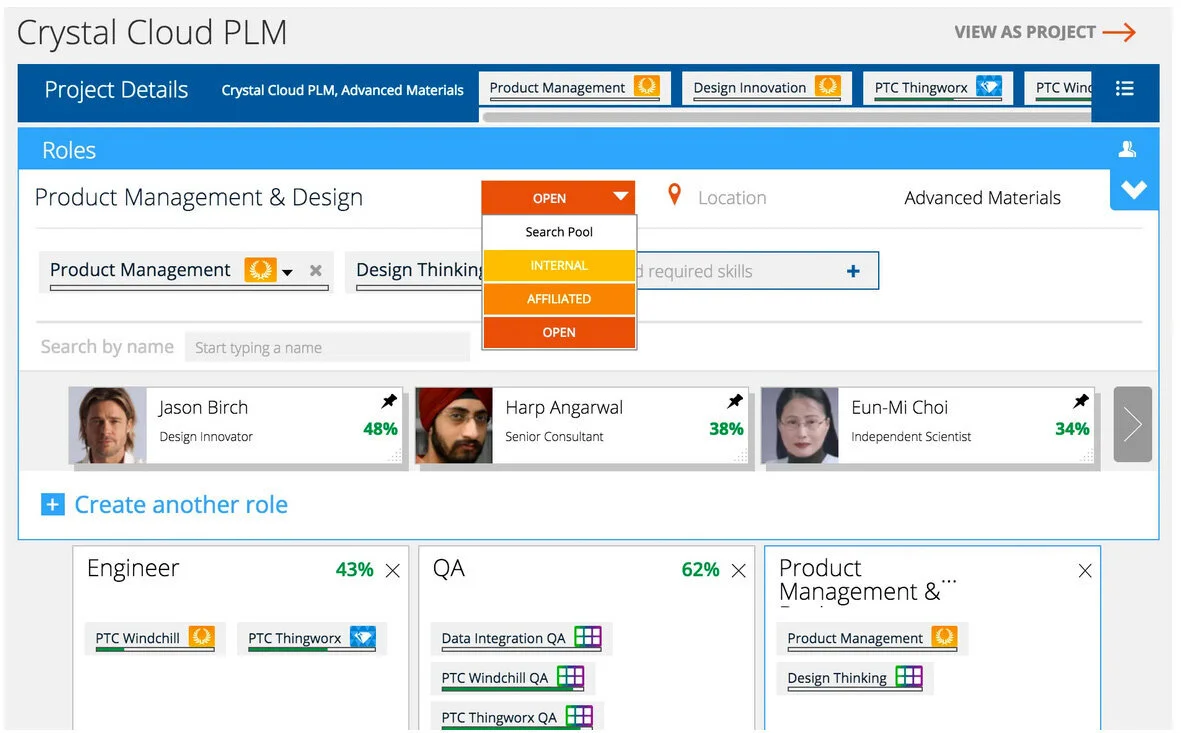Viewport: 1181px width, 733px height.
Task: Open Eun-Mi Choi profile photo
Action: tap(800, 425)
